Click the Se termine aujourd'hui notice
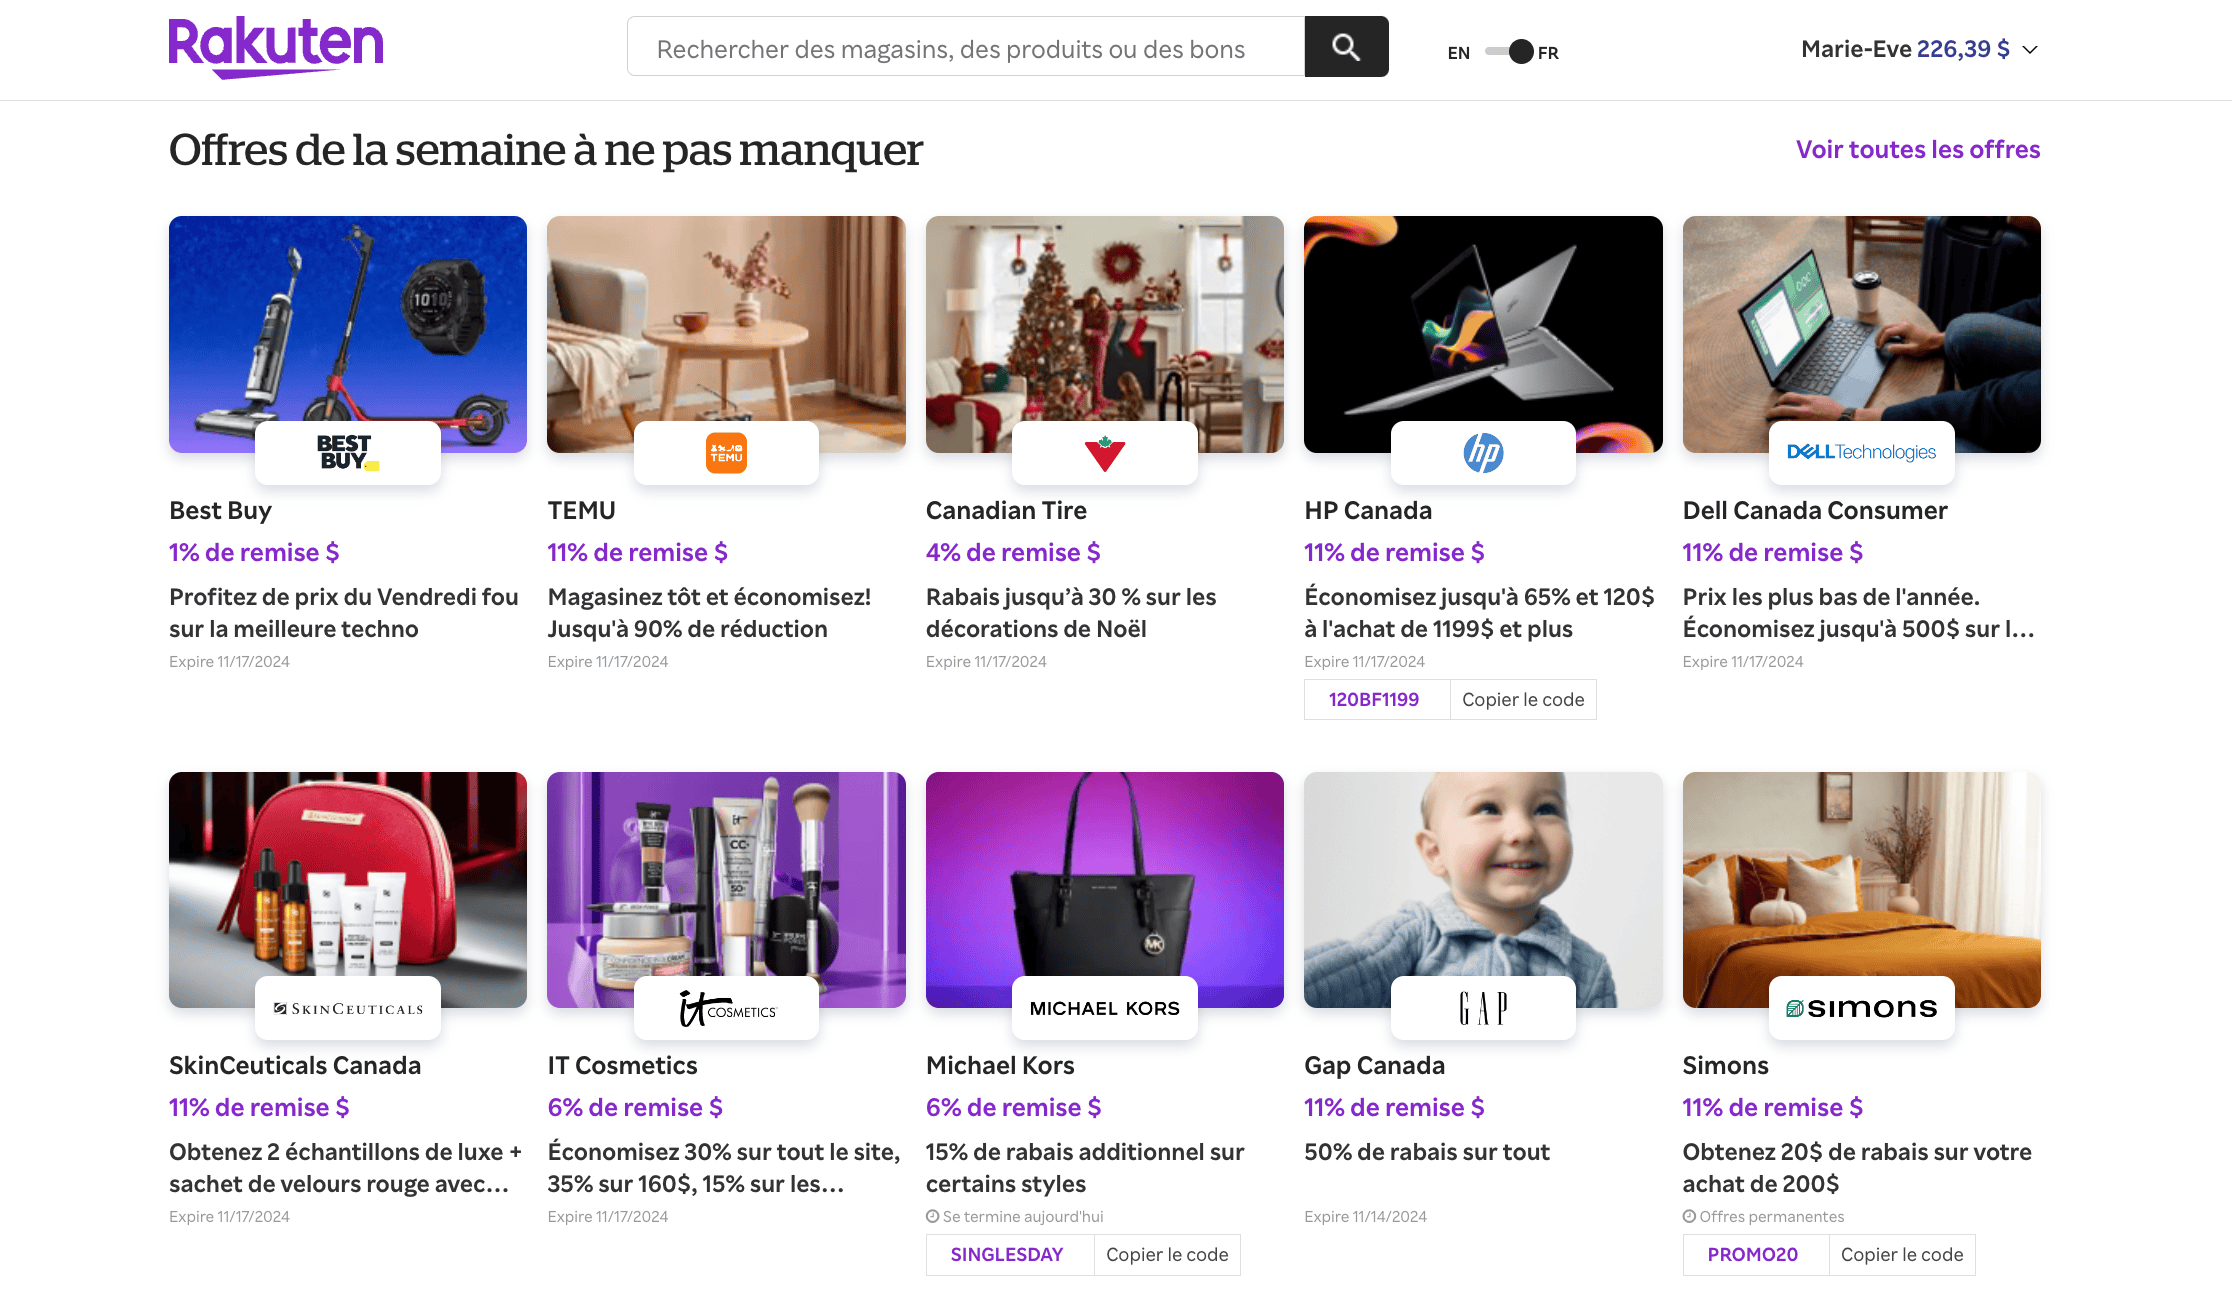Screen dimensions: 2232x1294 click(x=1015, y=1217)
